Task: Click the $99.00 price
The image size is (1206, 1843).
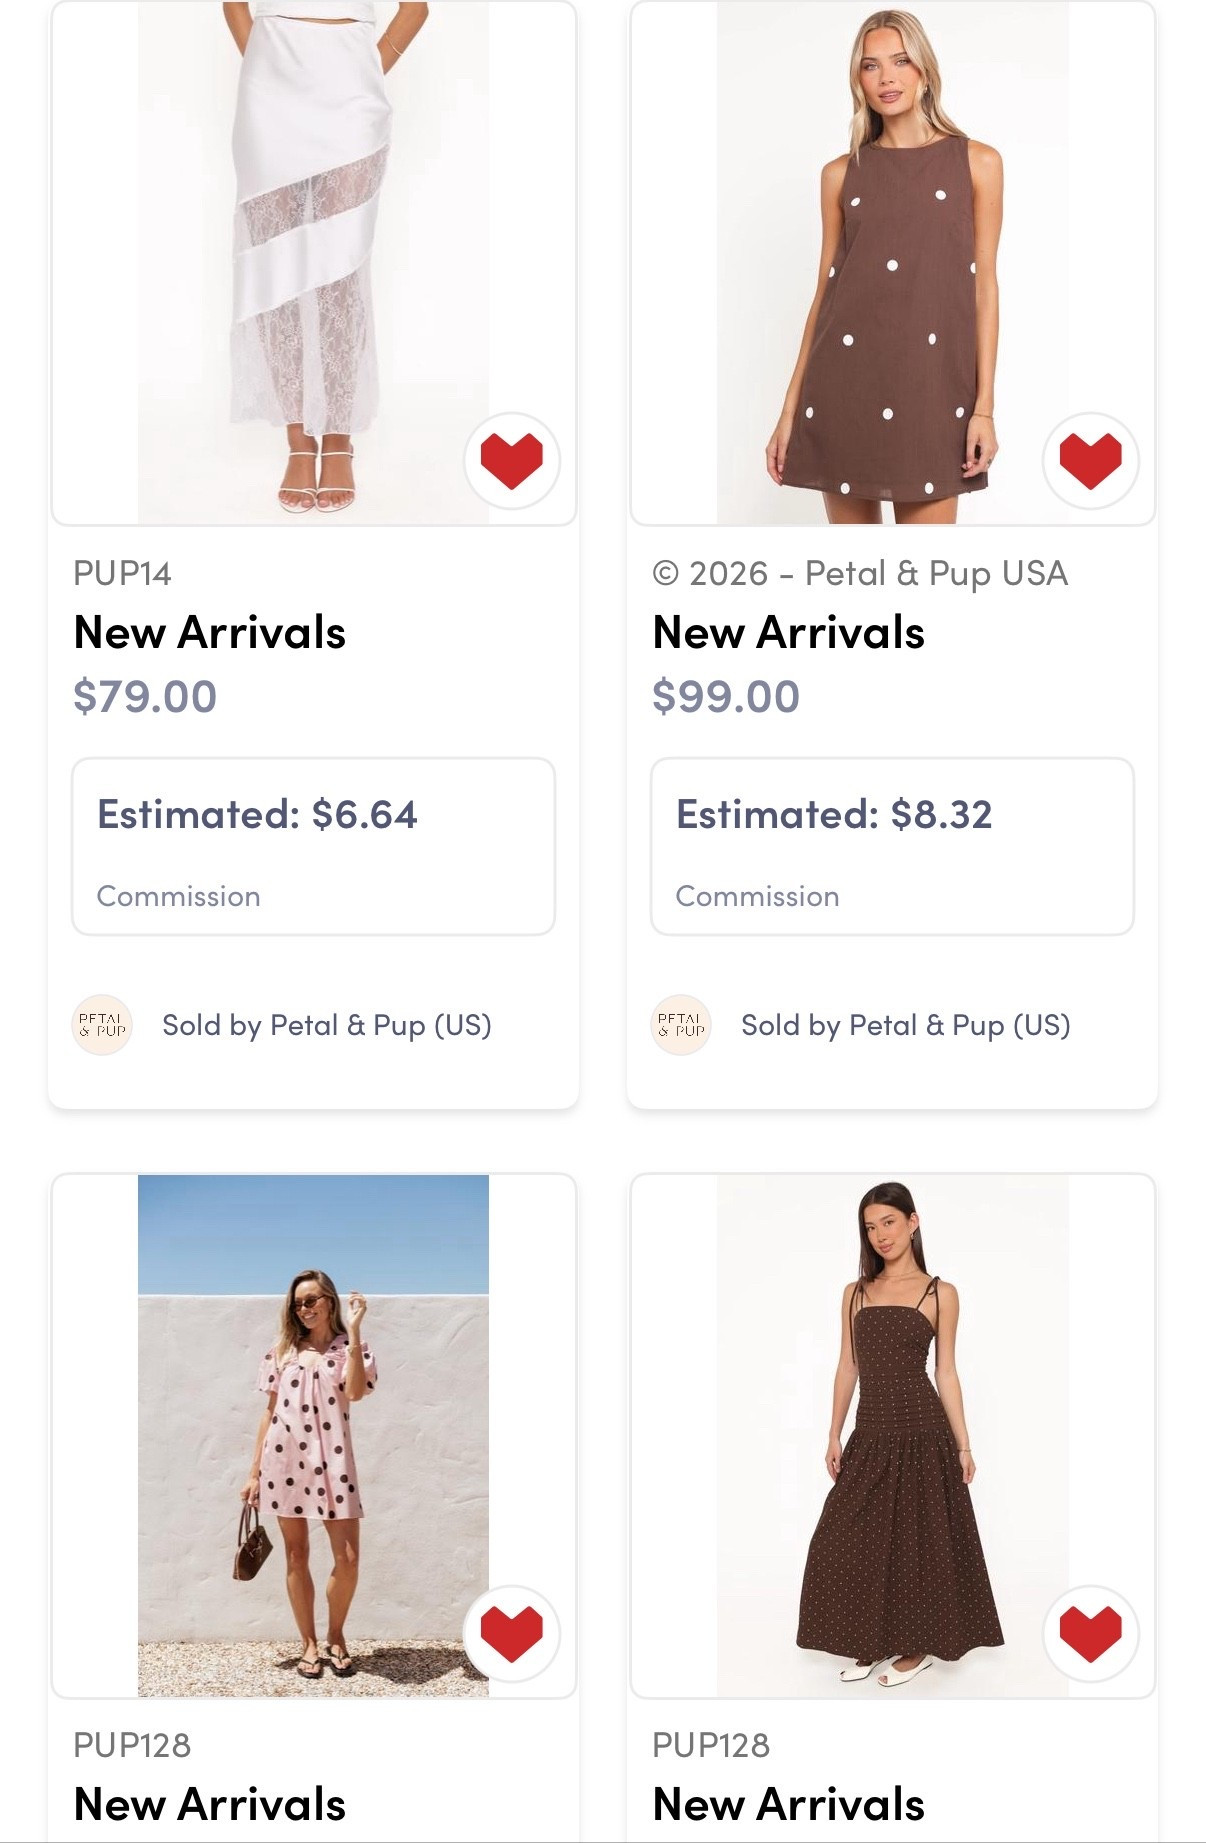Action: (x=726, y=697)
